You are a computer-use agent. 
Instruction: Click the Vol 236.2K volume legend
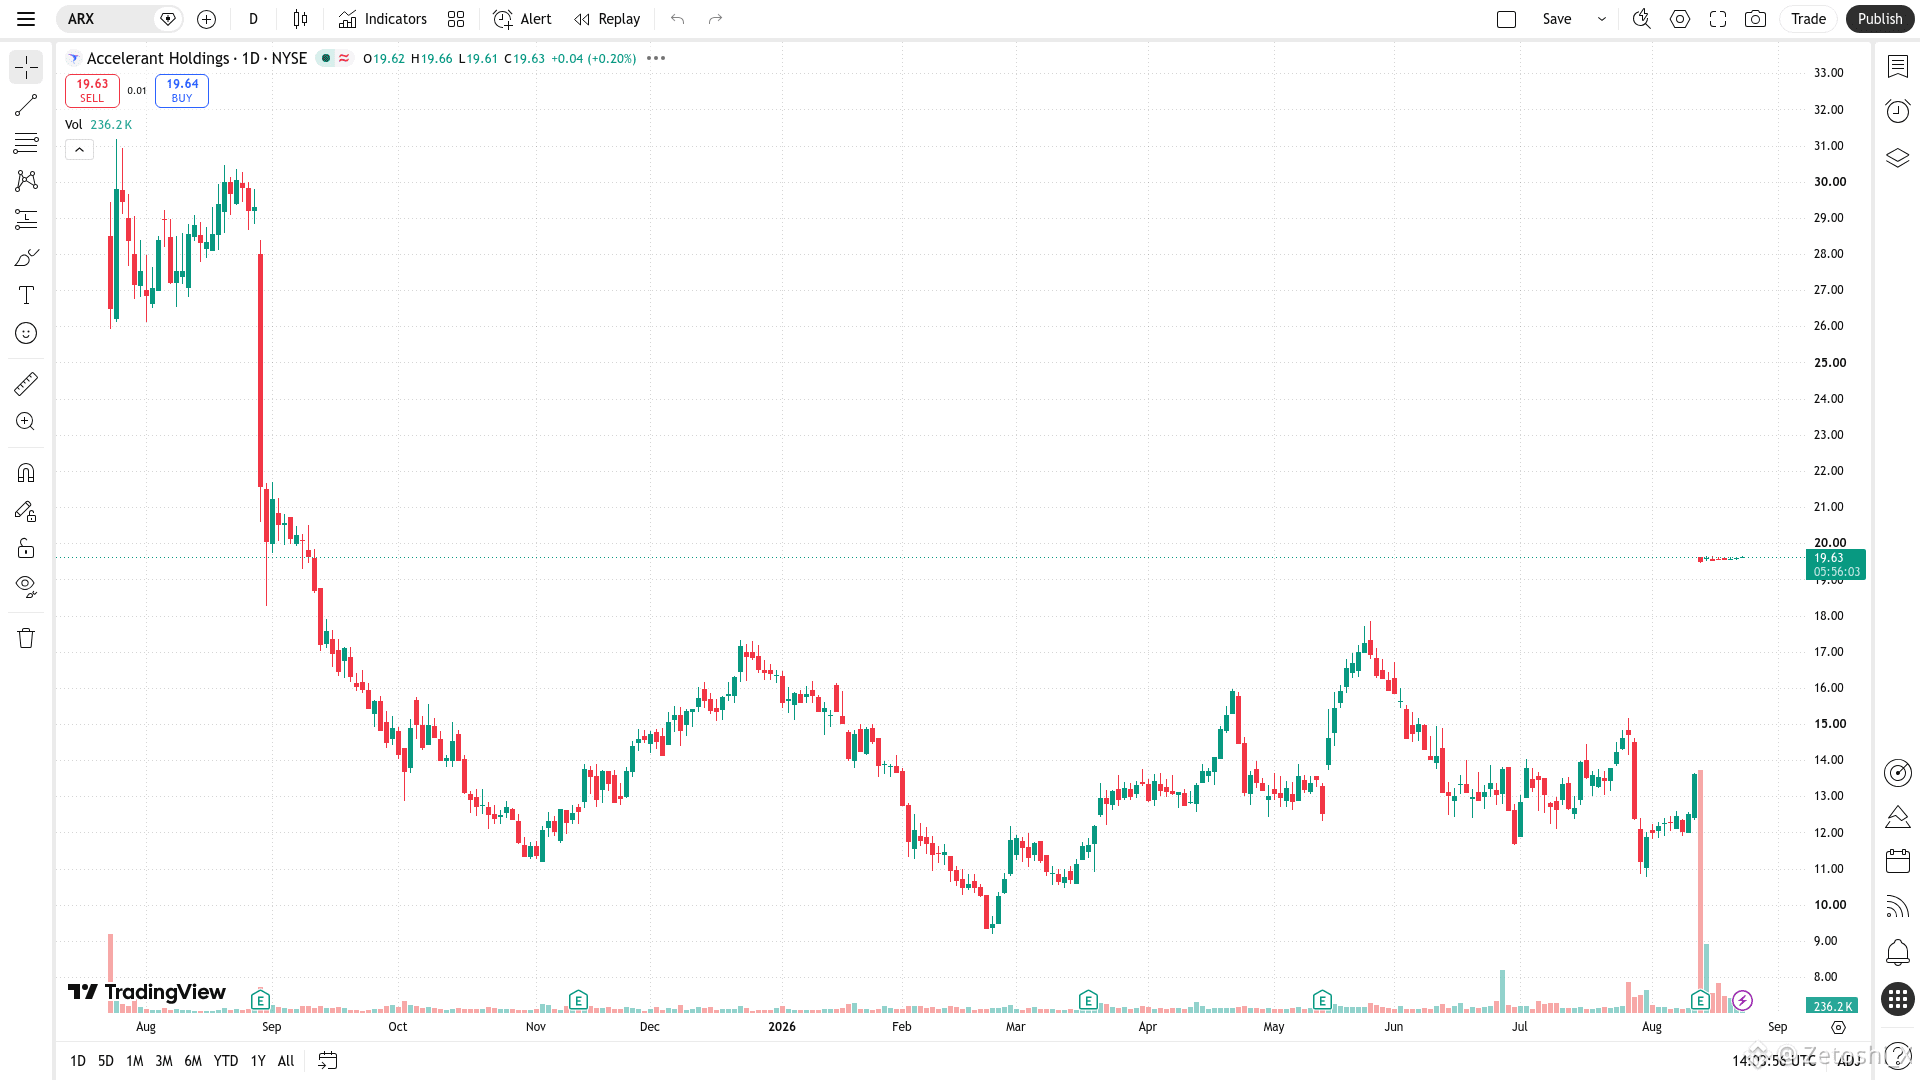(98, 125)
